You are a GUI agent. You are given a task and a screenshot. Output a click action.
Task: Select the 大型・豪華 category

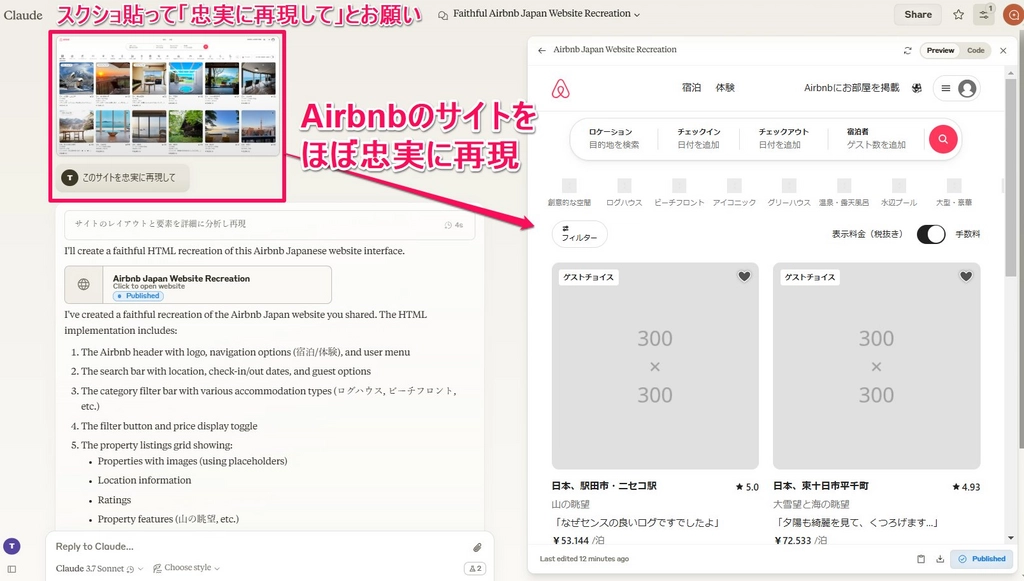click(954, 193)
